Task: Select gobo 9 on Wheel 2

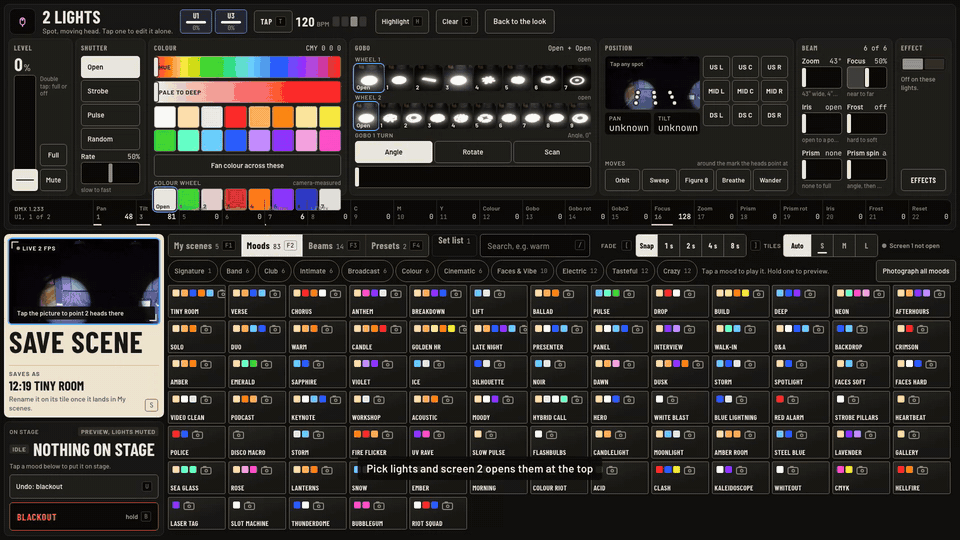Action: [580, 116]
